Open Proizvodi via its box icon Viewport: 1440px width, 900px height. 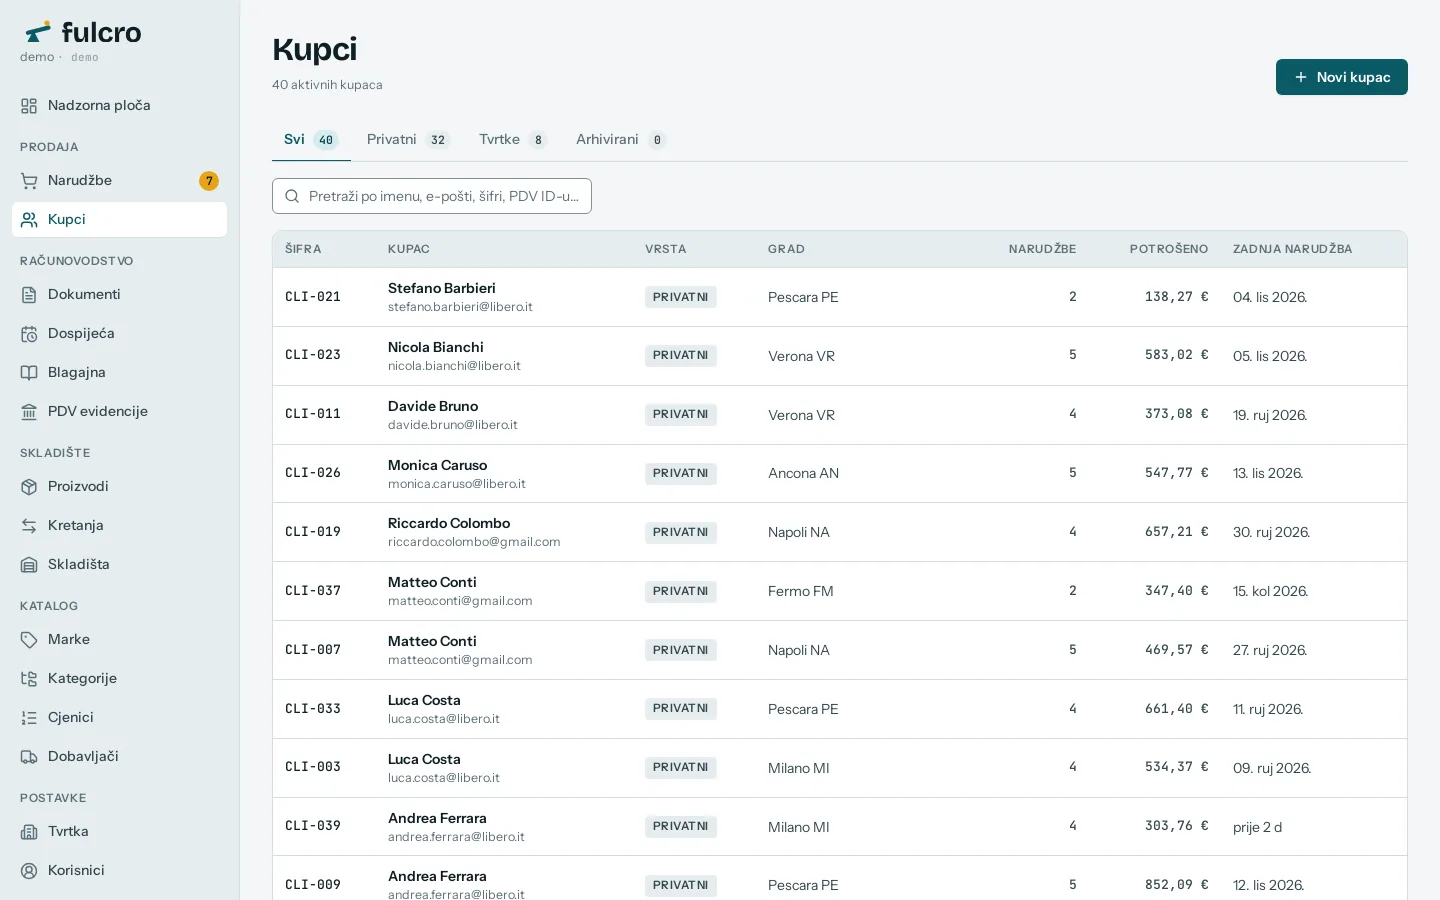click(x=29, y=487)
